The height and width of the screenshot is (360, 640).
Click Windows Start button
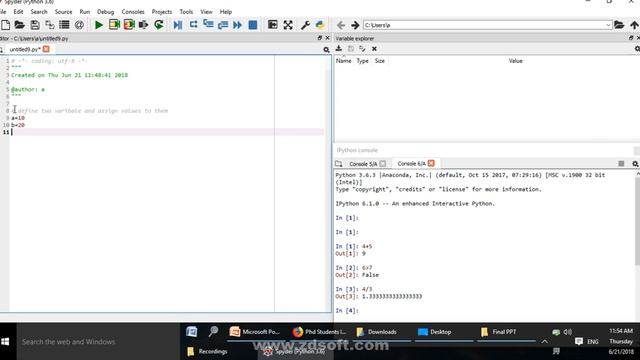click(5, 342)
